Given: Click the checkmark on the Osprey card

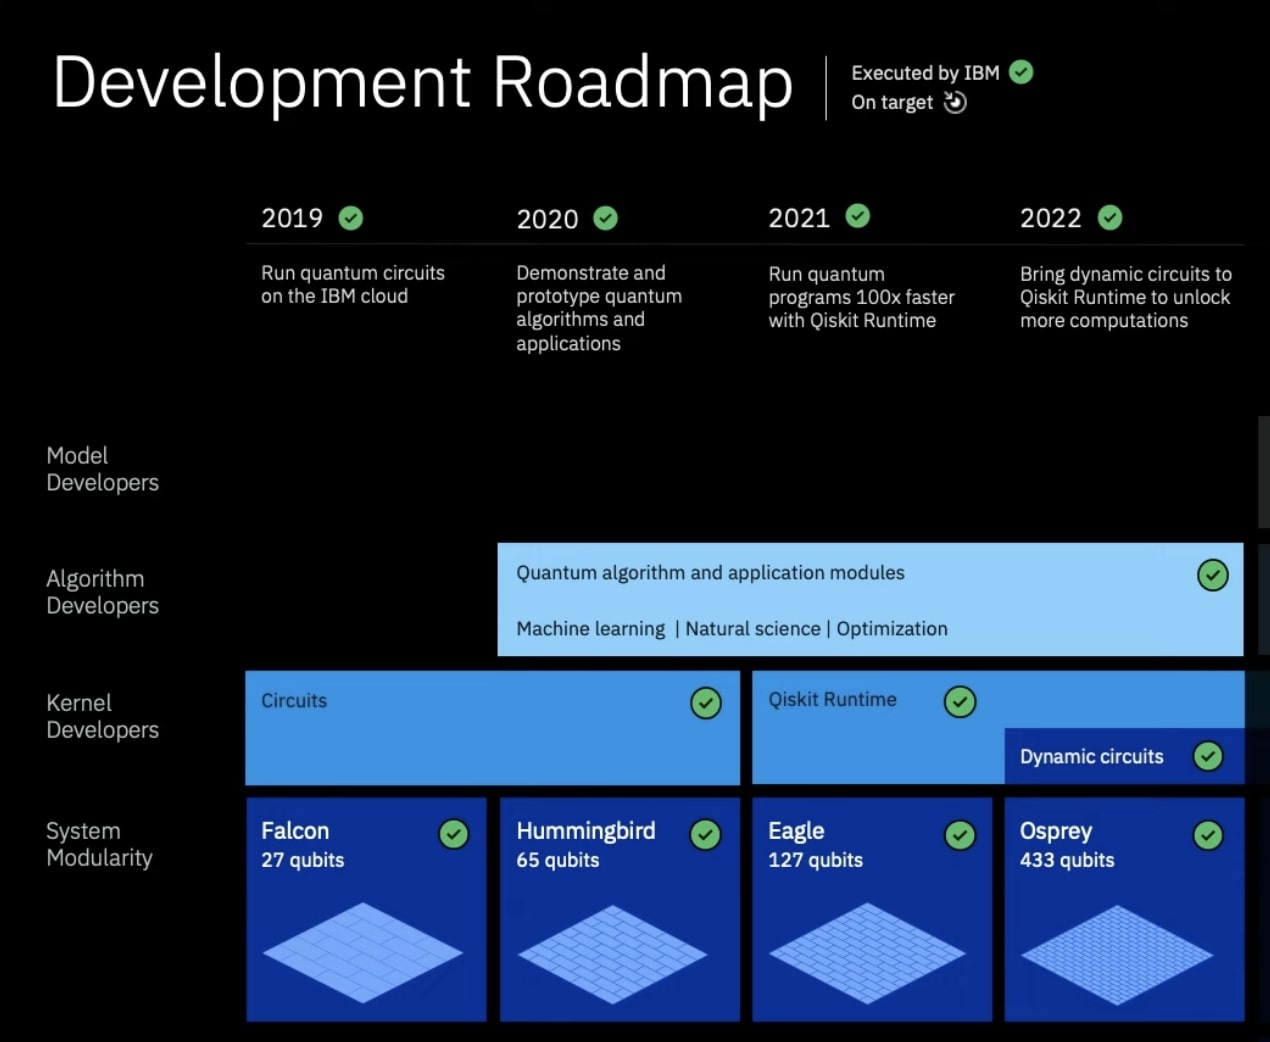Looking at the screenshot, I should point(1208,834).
